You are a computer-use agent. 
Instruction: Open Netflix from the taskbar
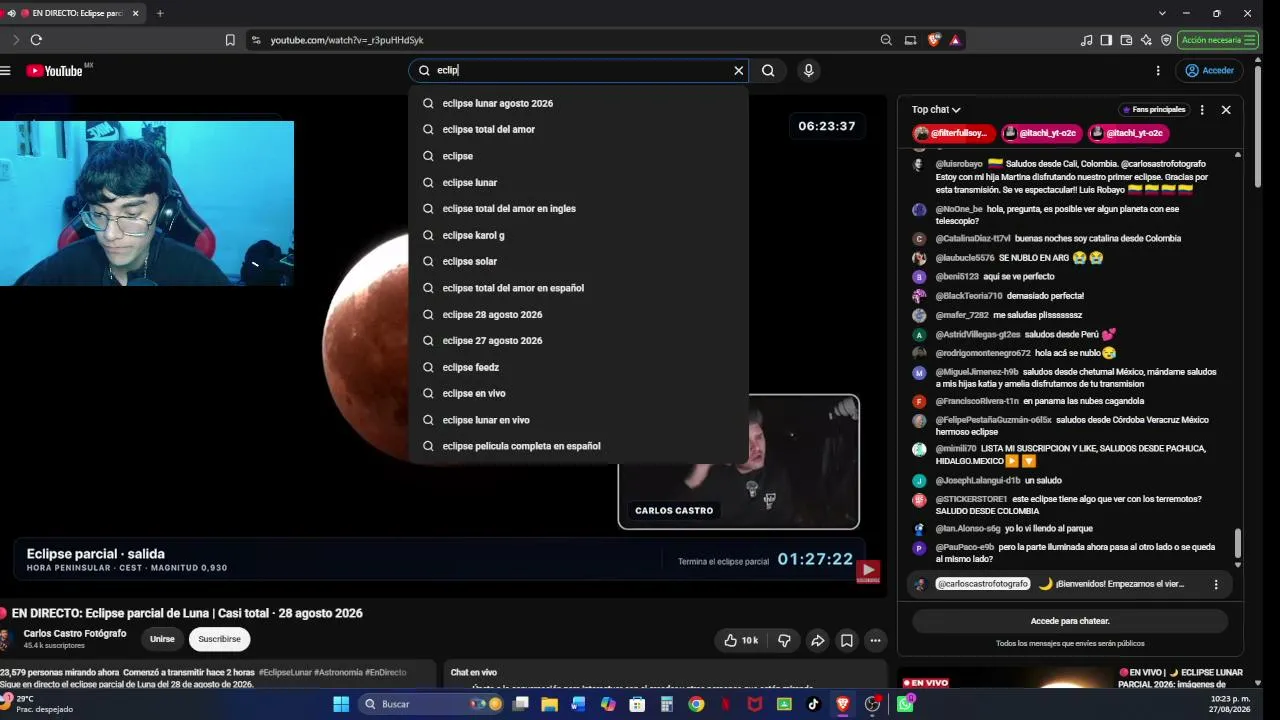pos(725,704)
